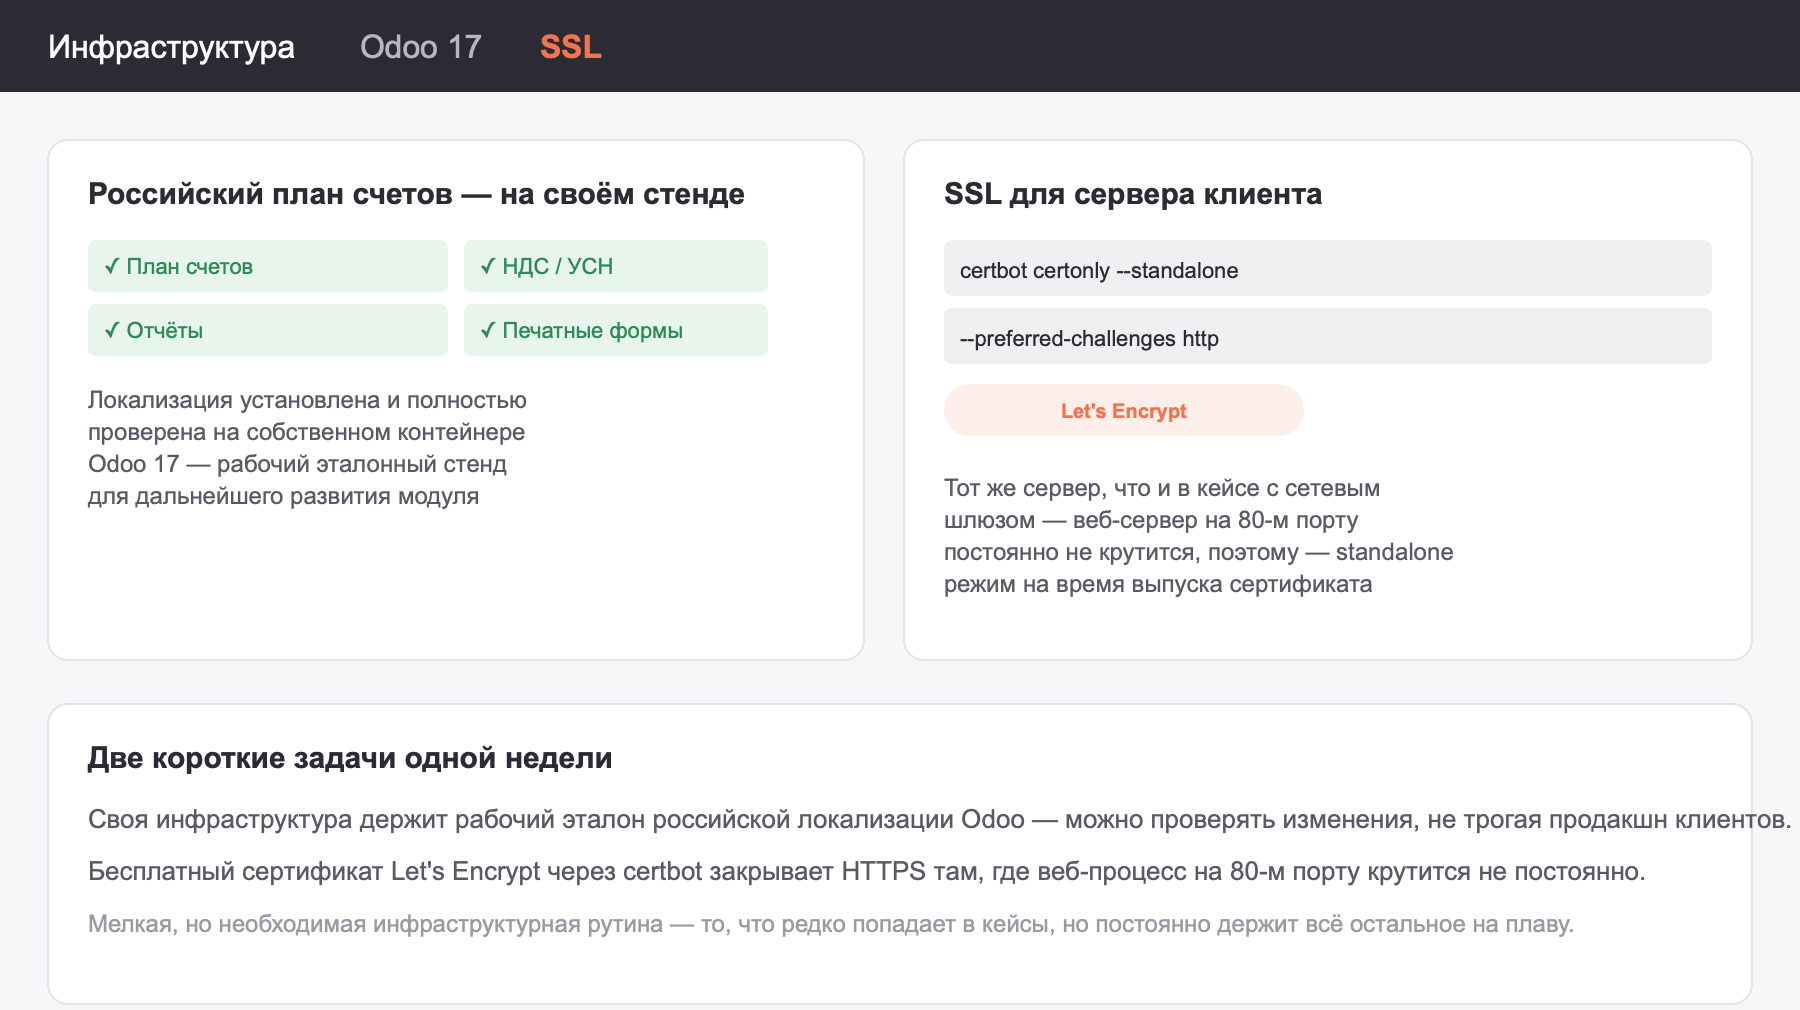
Task: Click grey note starting Мелкая, но необходимая
Action: [831, 924]
